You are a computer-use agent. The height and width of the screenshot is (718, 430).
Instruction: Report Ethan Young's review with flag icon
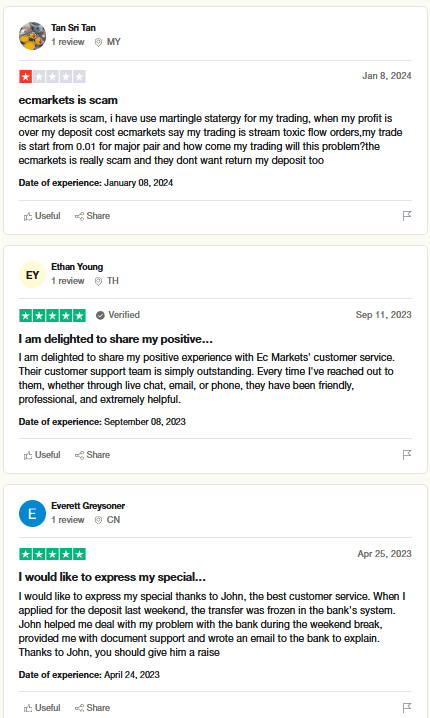407,455
